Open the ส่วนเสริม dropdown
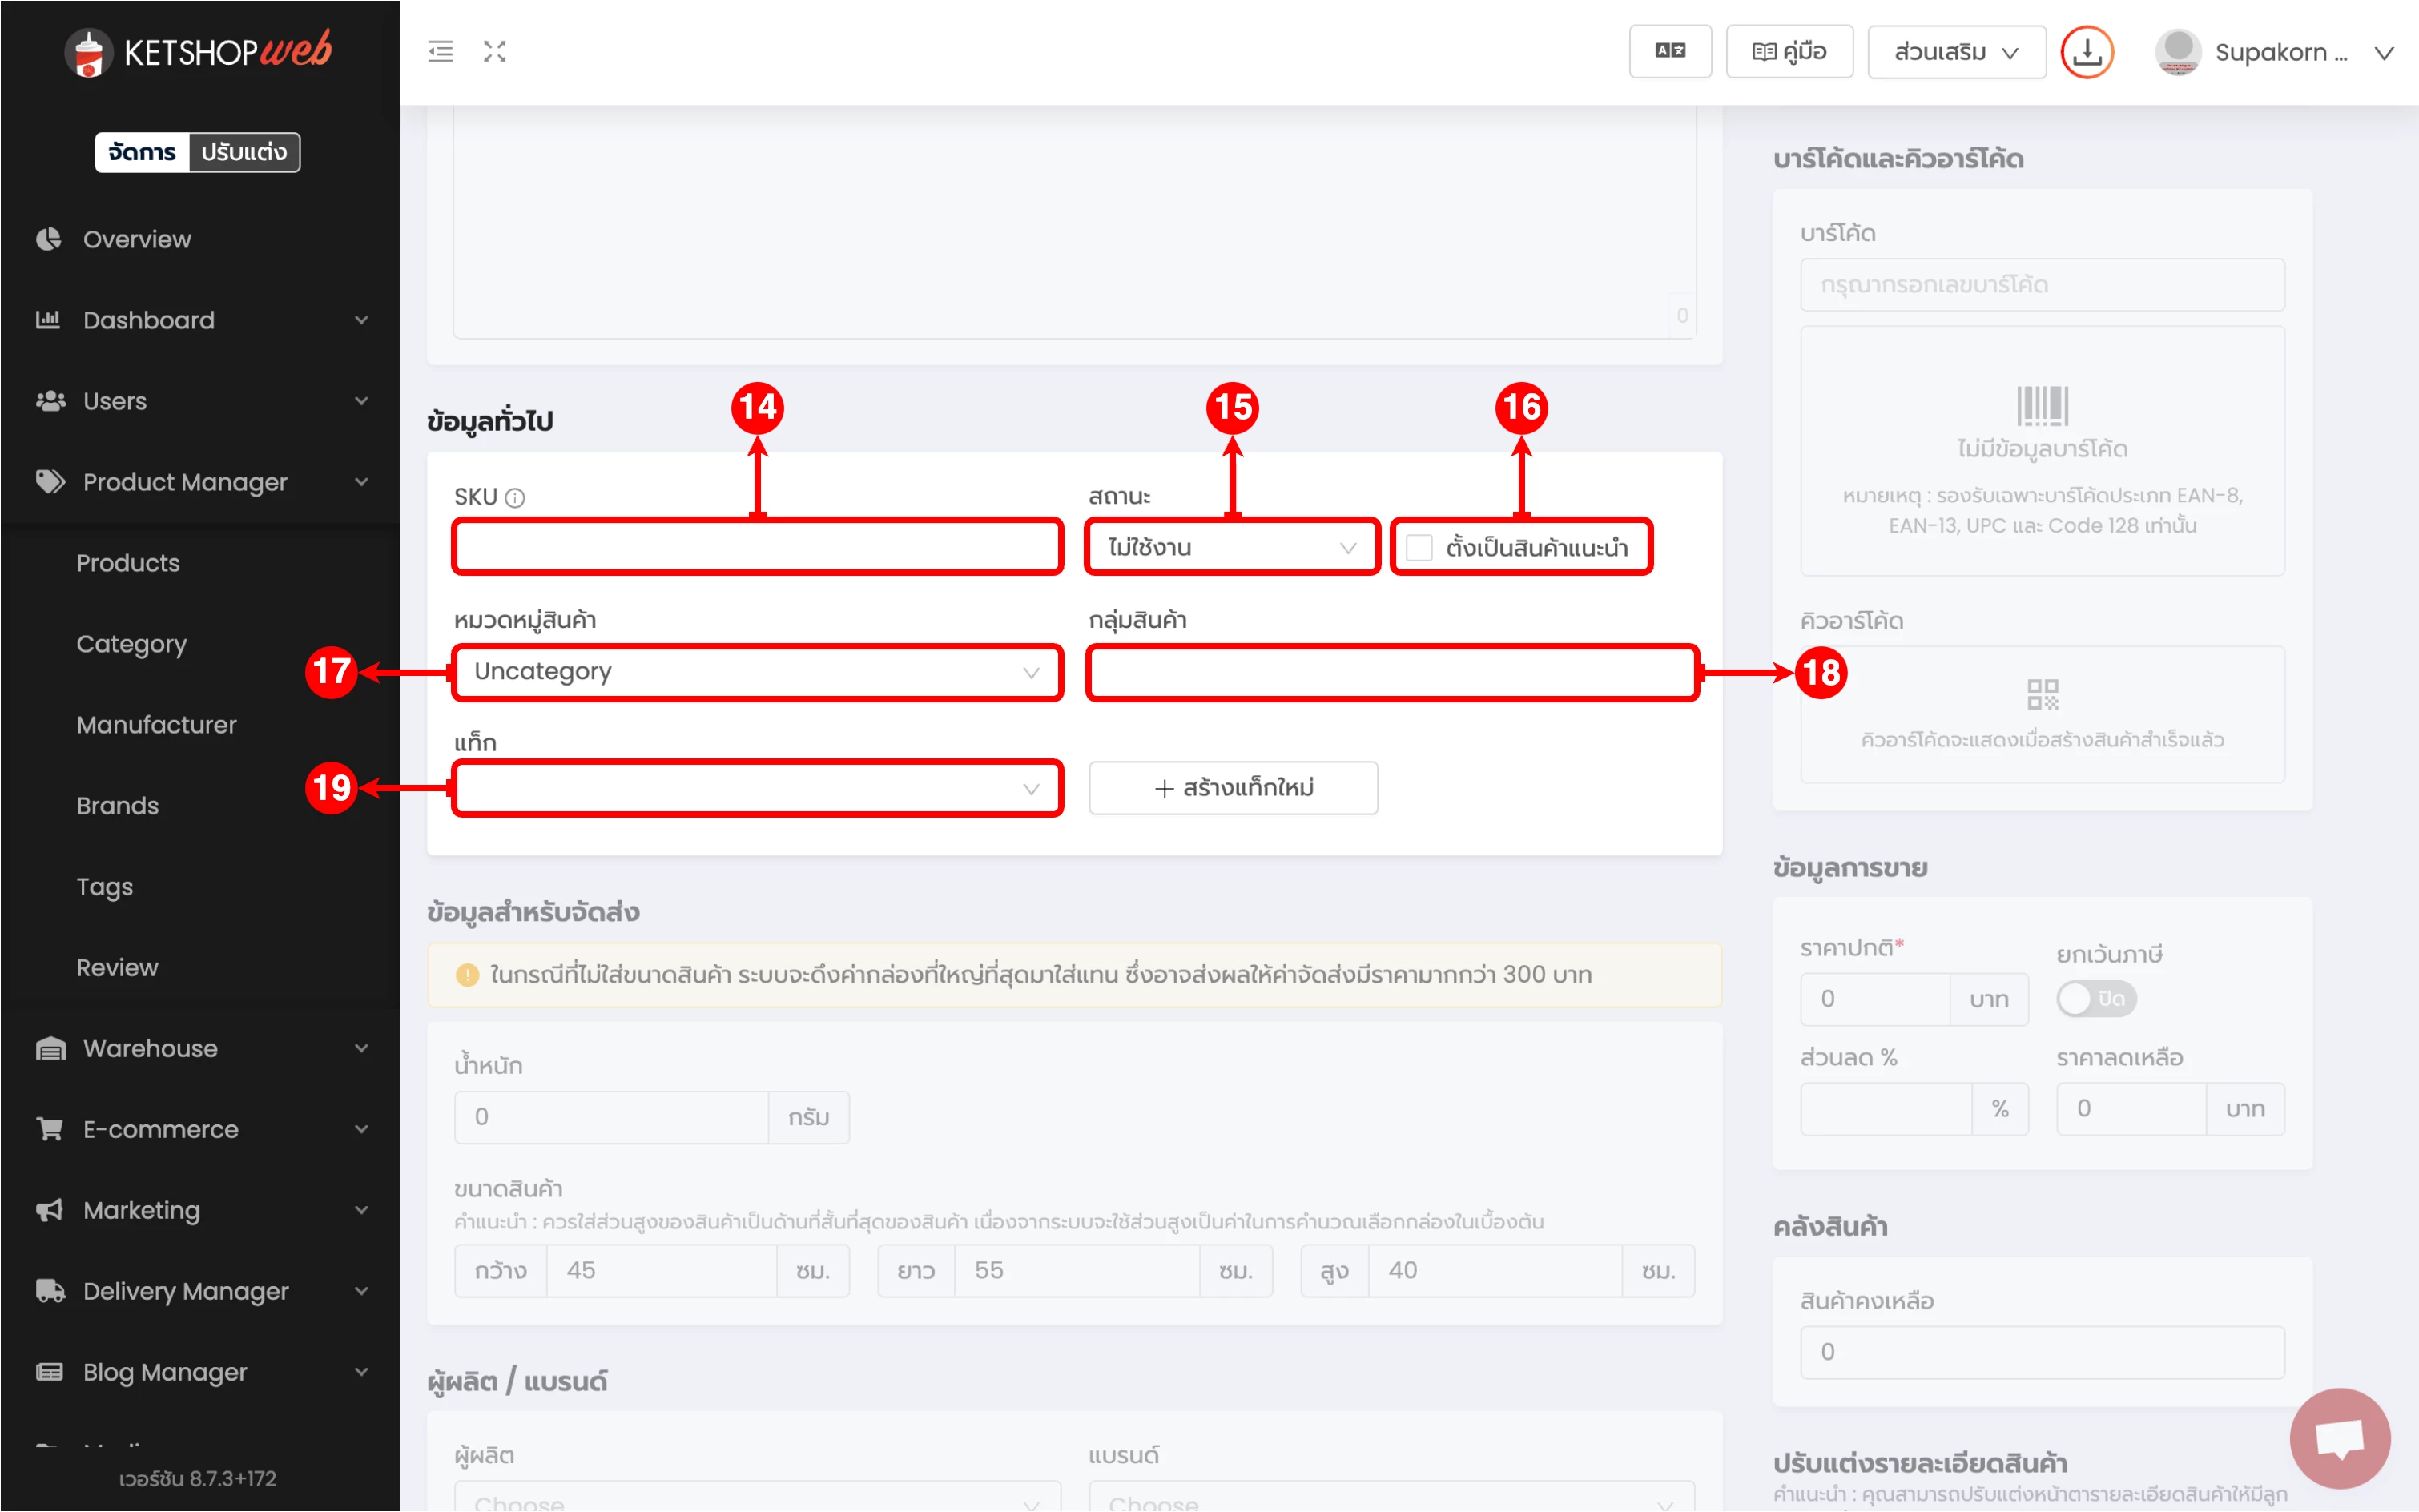2419x1512 pixels. tap(1956, 51)
